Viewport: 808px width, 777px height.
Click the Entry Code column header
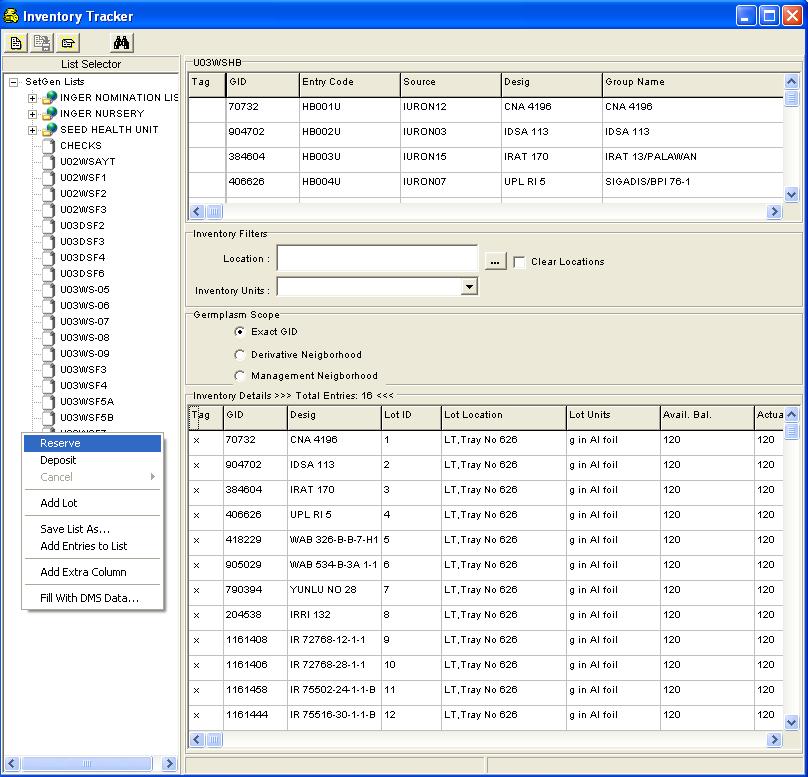(x=349, y=85)
